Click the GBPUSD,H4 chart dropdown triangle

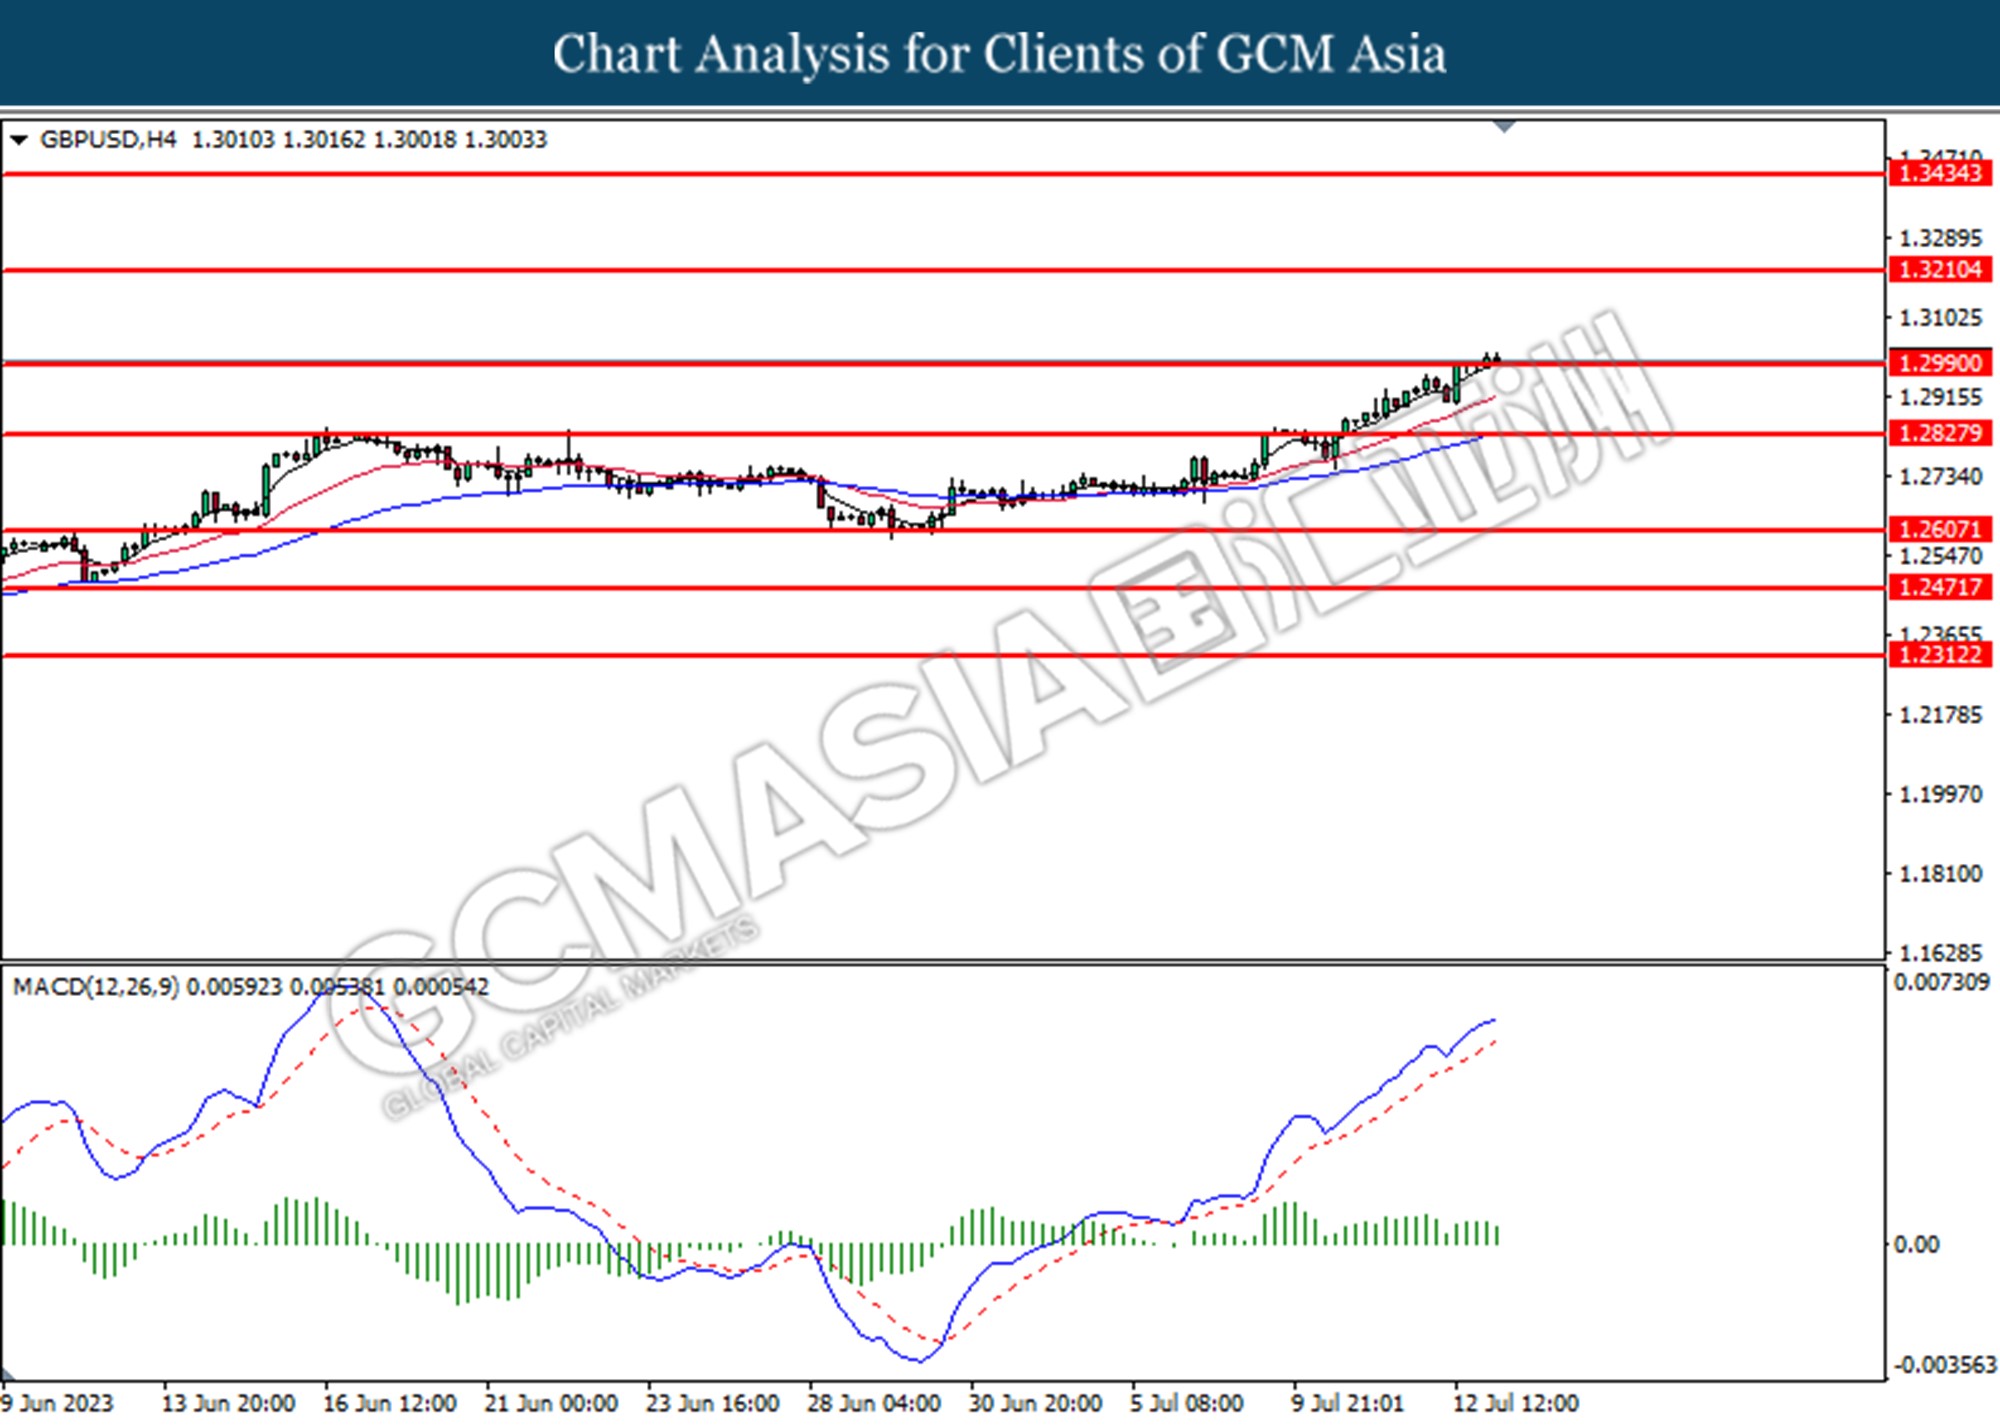18,140
